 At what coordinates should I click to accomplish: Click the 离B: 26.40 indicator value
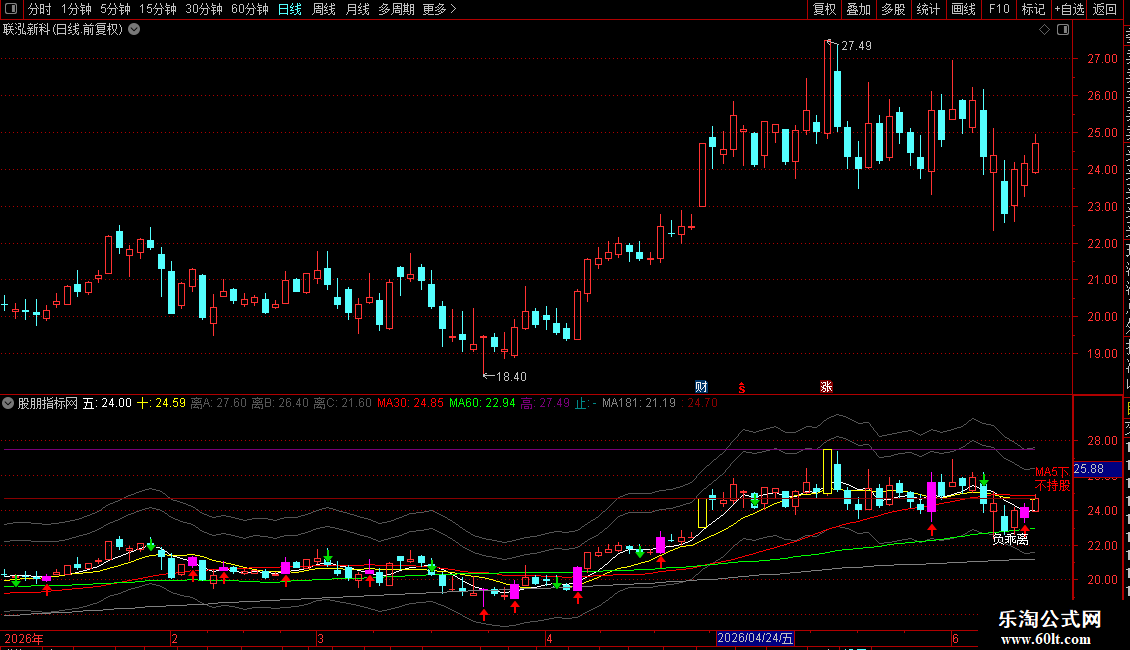(280, 403)
